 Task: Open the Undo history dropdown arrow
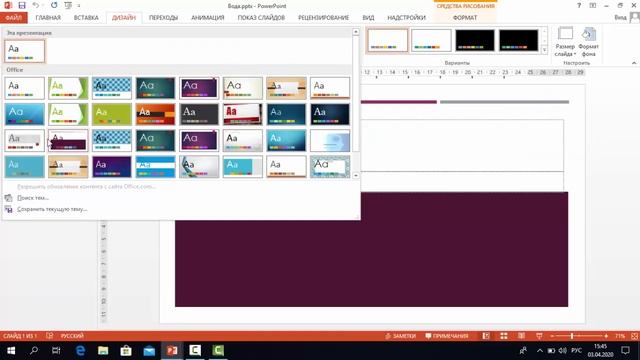(x=43, y=5)
